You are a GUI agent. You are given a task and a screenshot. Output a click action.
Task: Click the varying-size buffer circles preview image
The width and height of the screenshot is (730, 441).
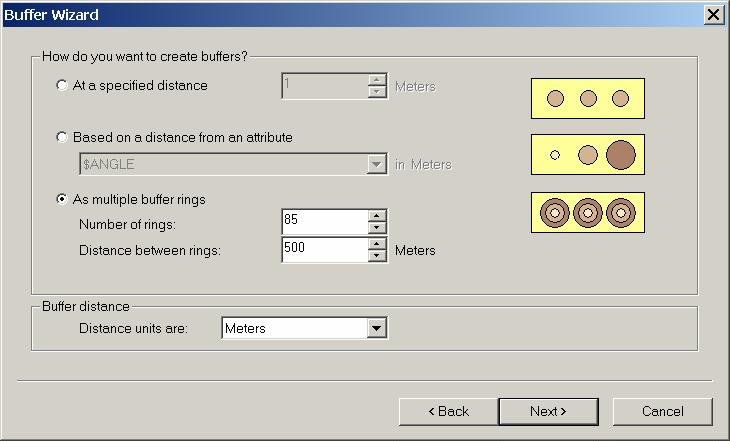click(588, 155)
